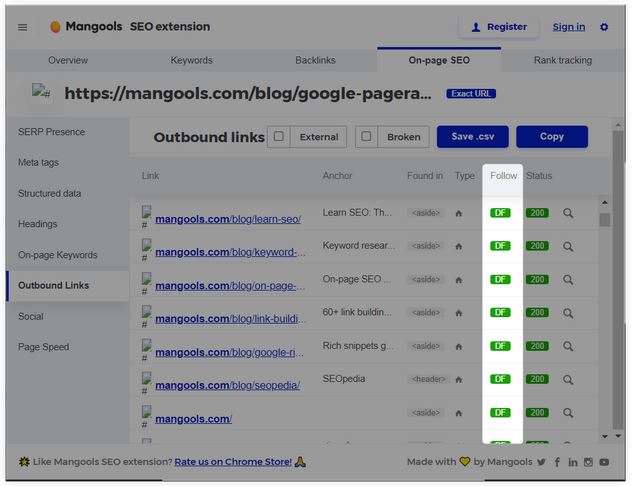Click the table's scroll up arrow
633x486 pixels.
click(604, 203)
